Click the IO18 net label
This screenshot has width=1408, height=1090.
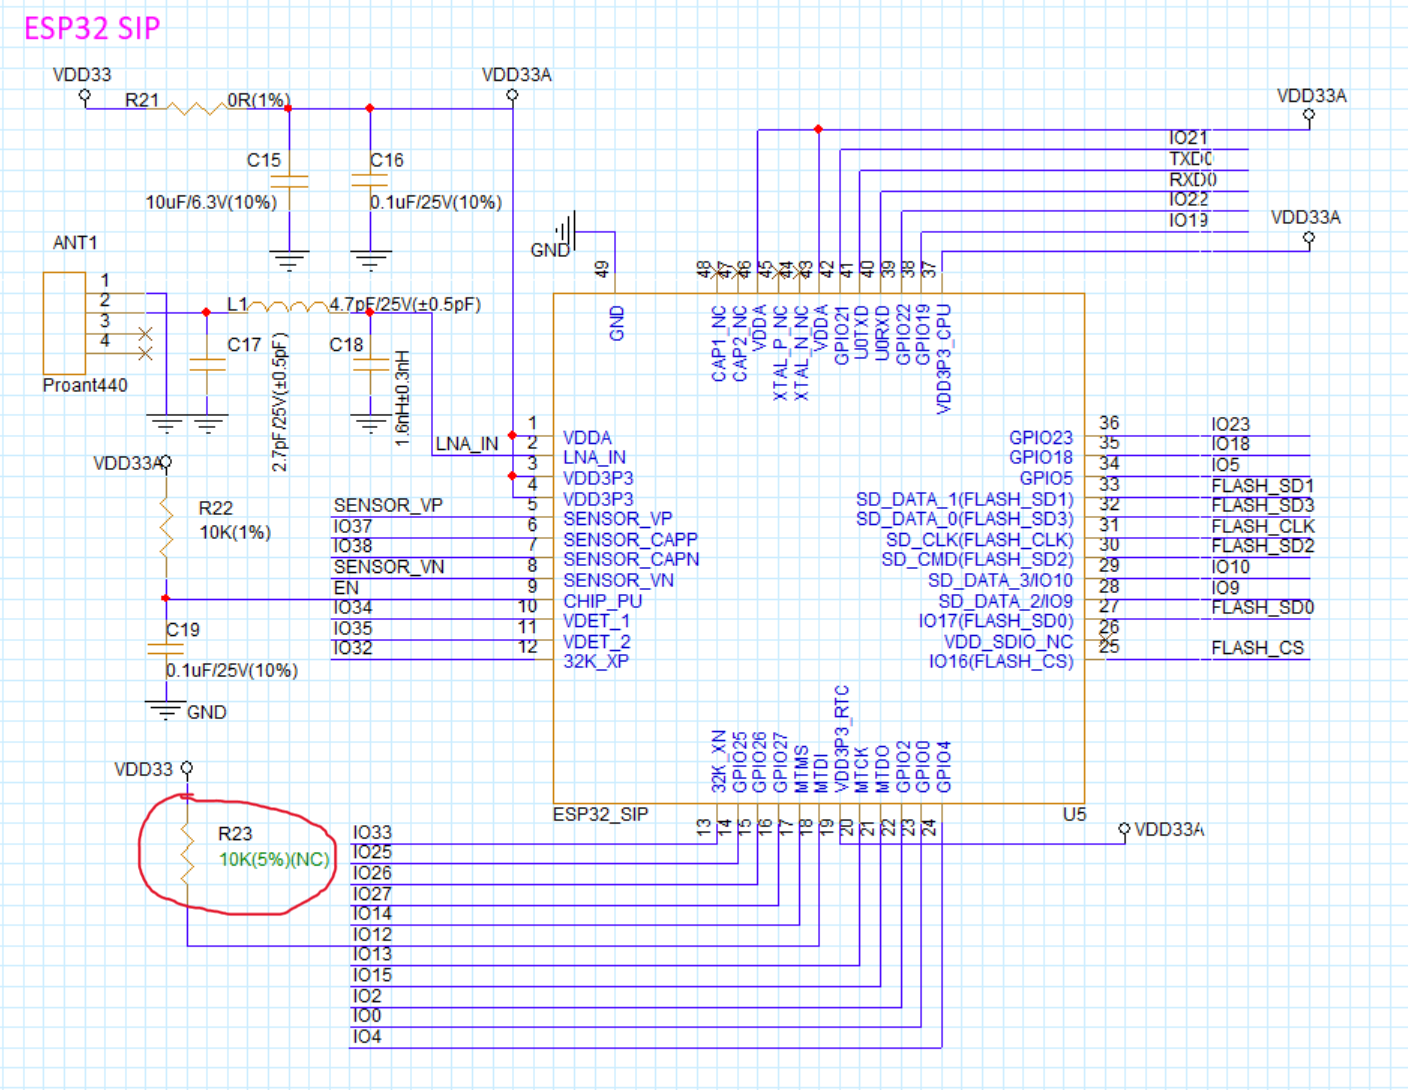[x=1231, y=445]
